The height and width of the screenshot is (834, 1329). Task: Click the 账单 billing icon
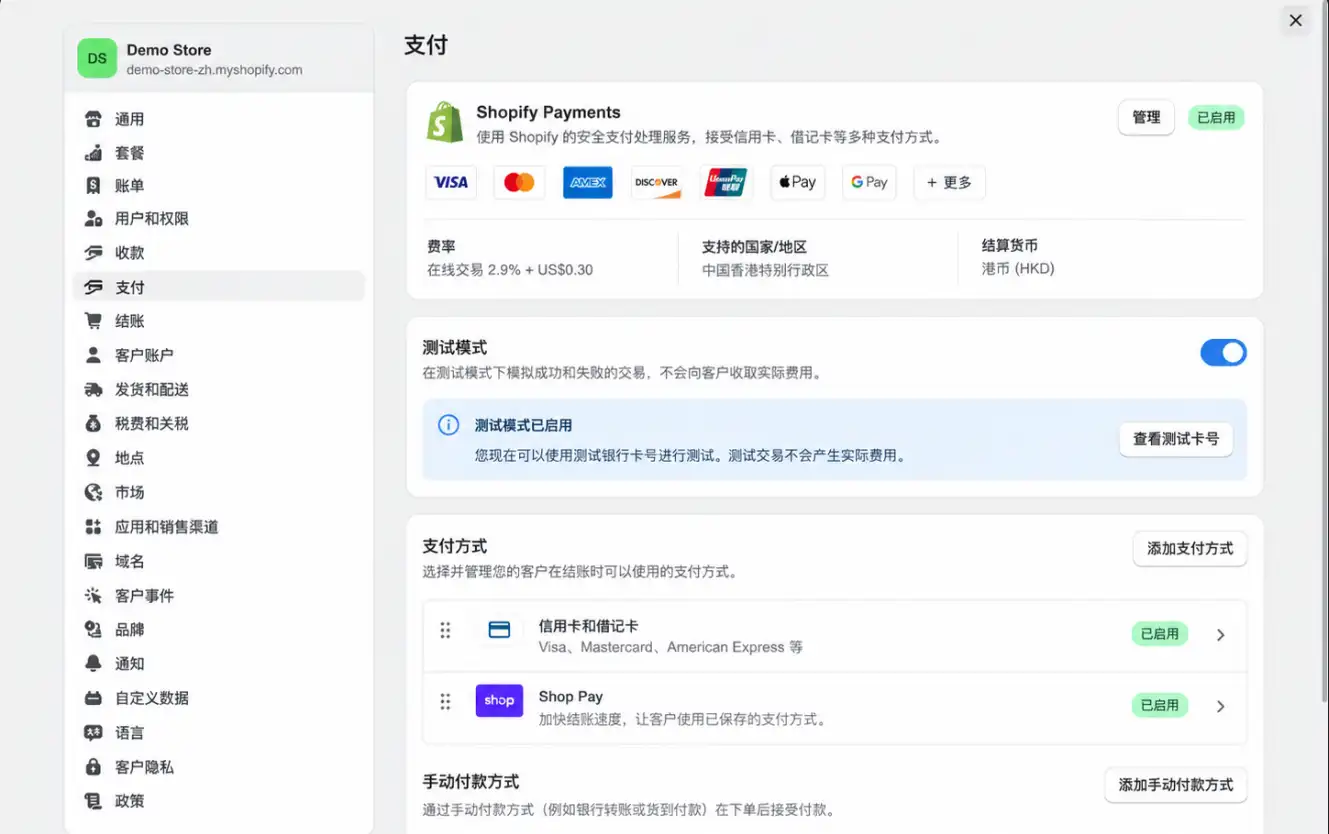[93, 185]
